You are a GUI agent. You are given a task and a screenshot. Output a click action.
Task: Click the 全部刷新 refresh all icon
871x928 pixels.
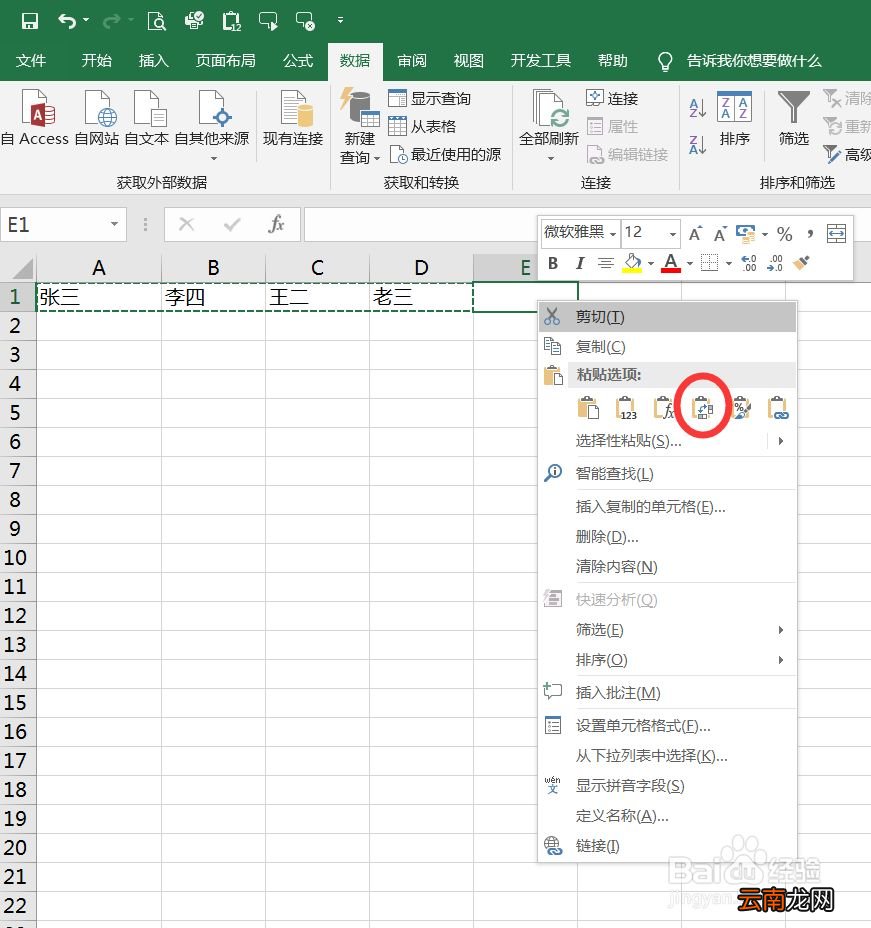549,109
